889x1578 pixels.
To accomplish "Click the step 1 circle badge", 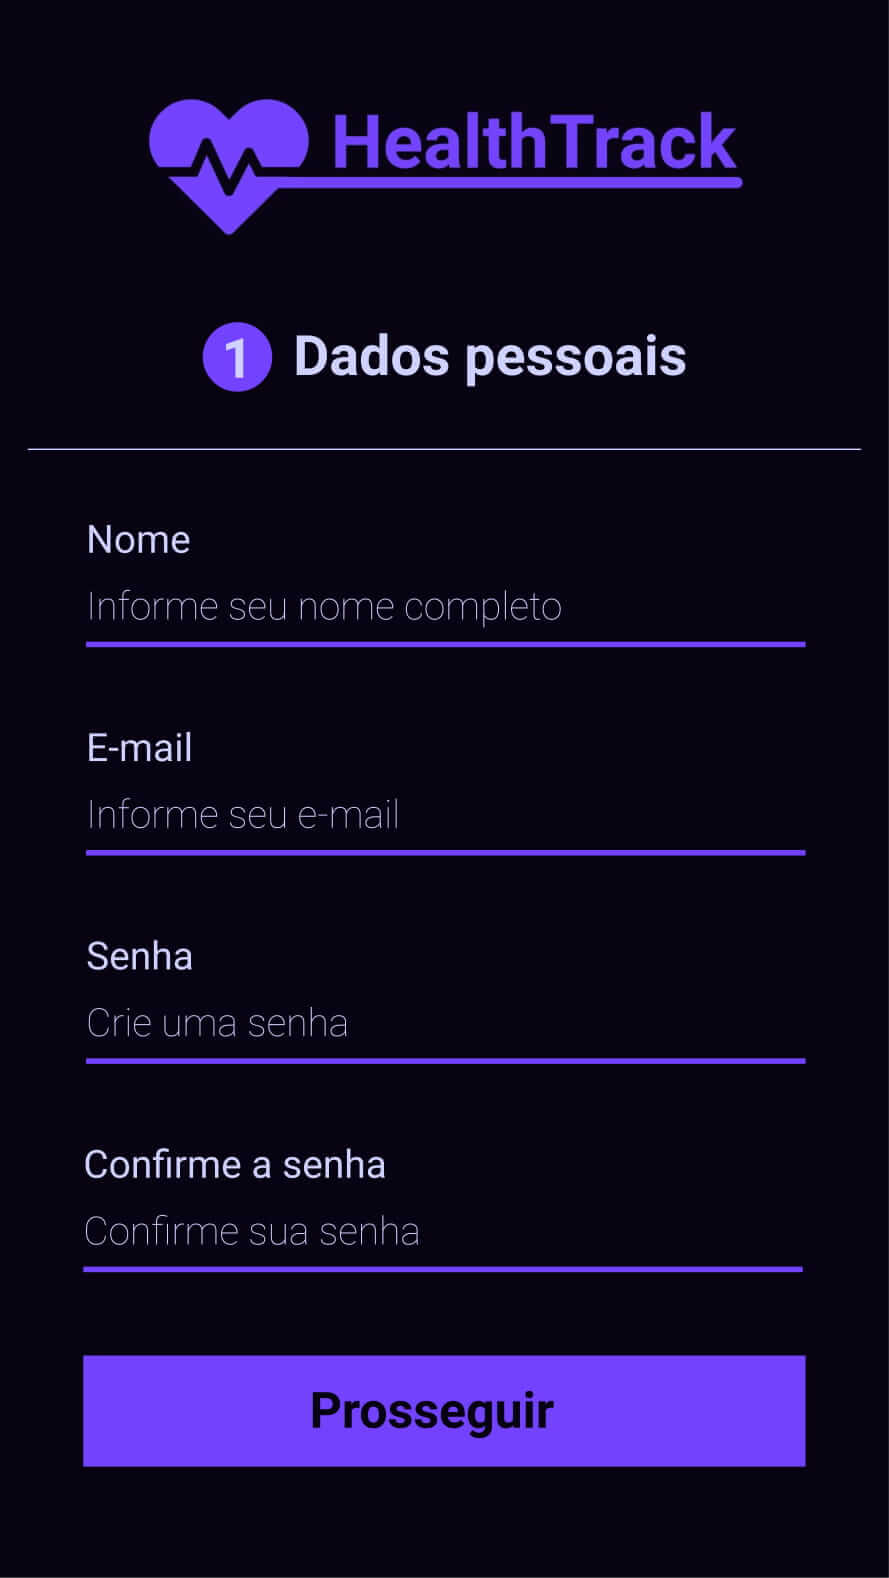I will (x=237, y=357).
